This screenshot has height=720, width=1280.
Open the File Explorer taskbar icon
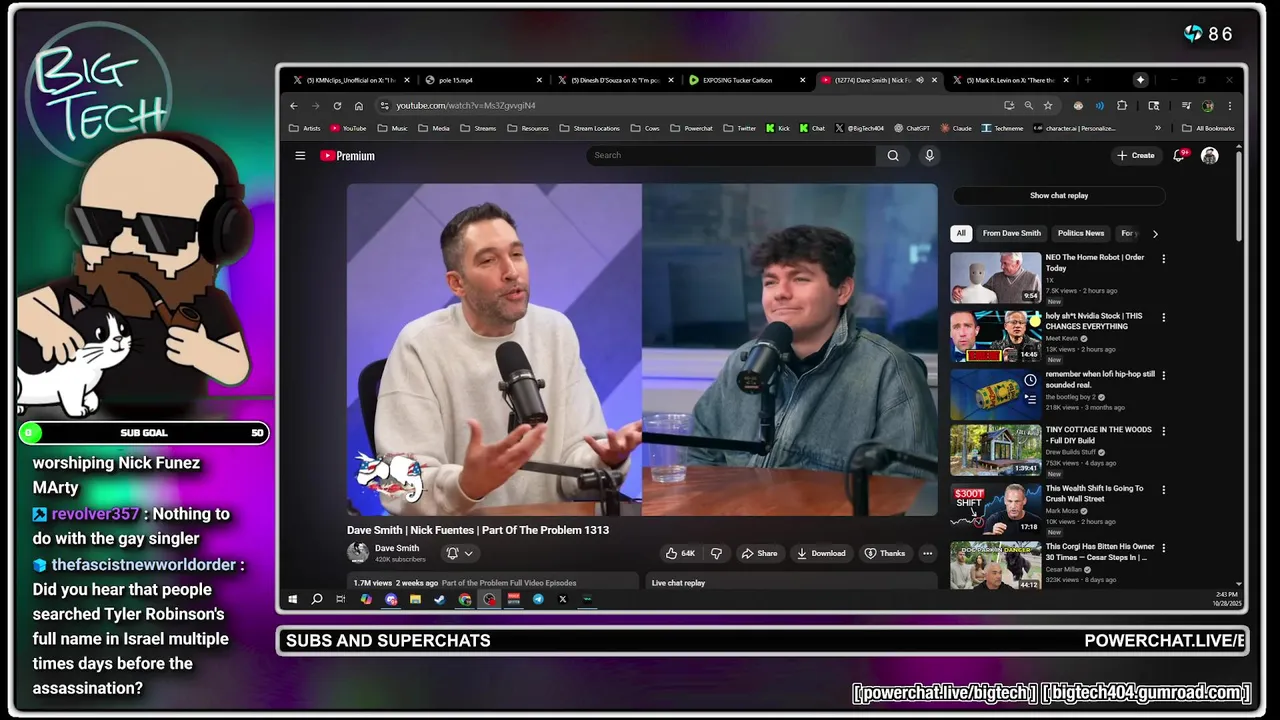(x=415, y=599)
